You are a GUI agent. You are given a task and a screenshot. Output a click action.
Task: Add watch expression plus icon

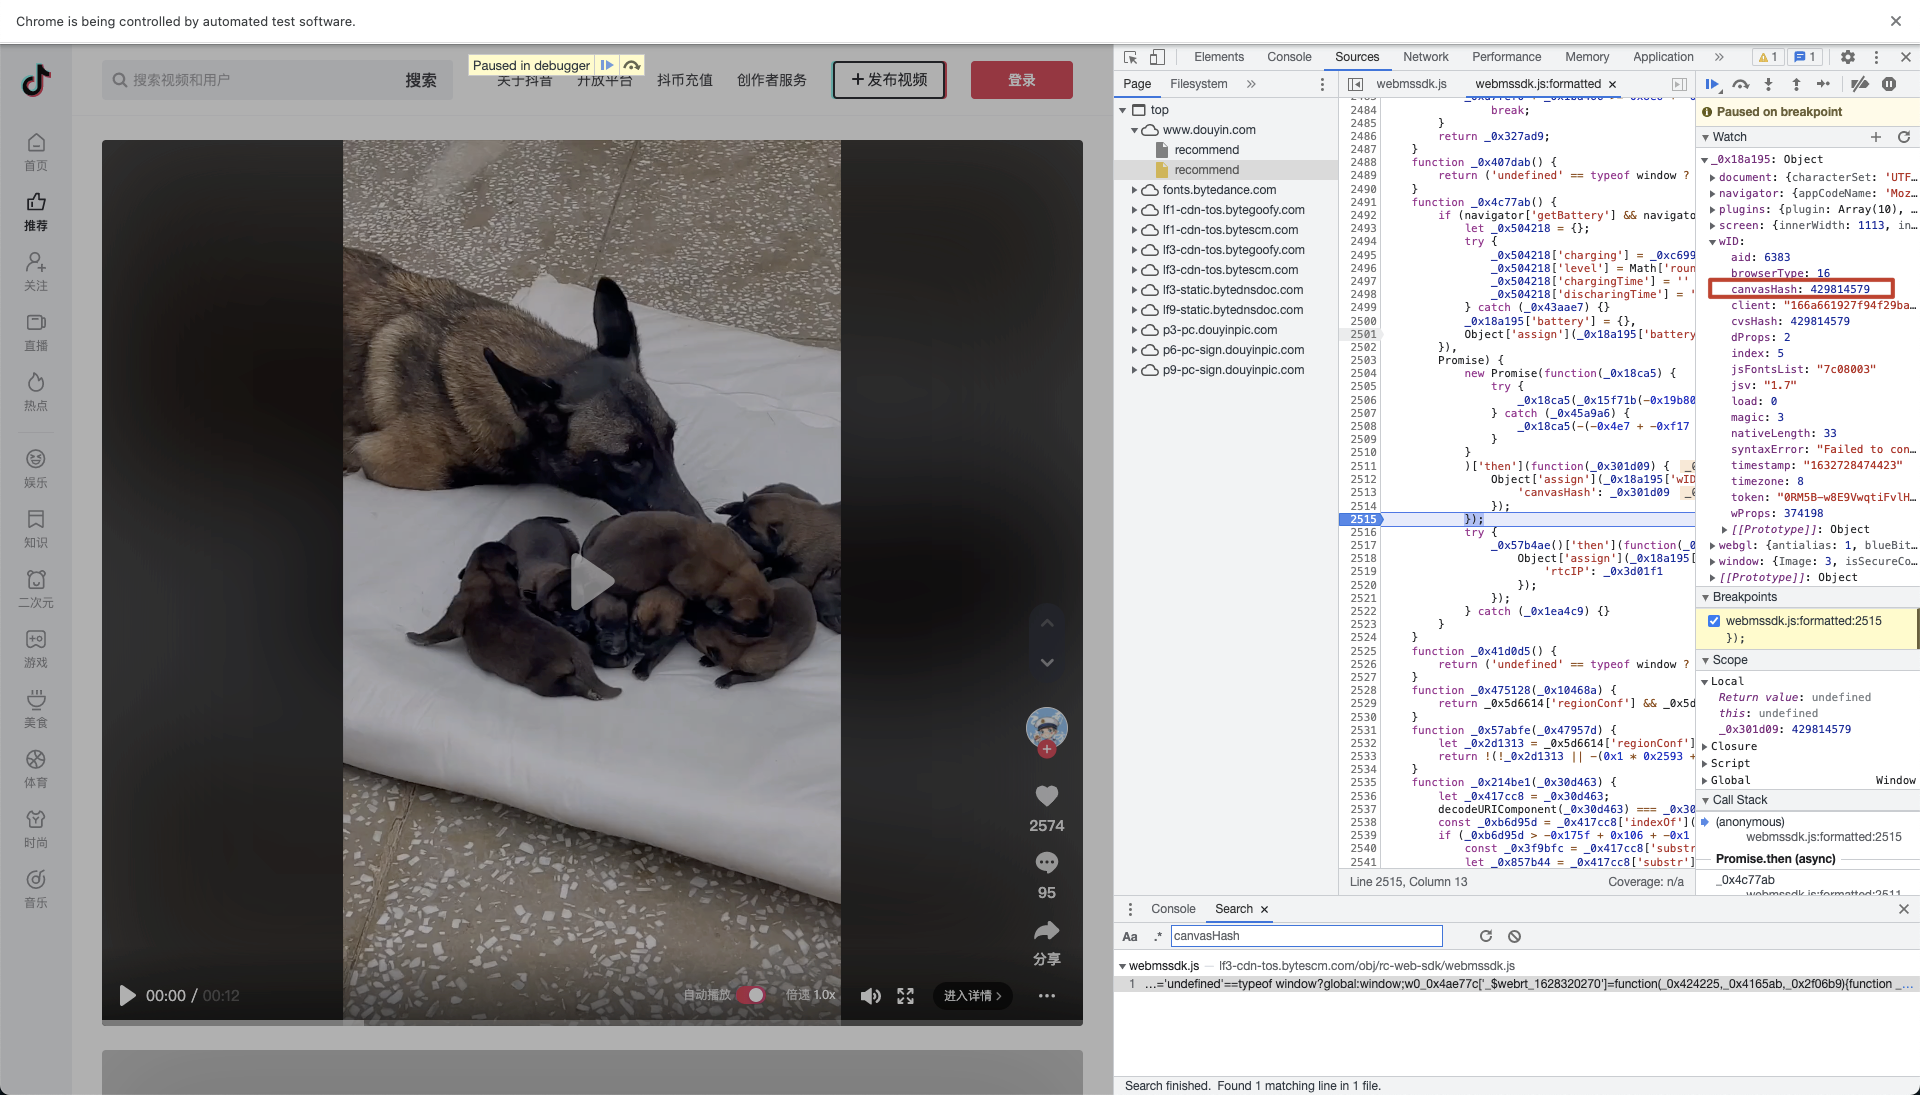tap(1876, 137)
